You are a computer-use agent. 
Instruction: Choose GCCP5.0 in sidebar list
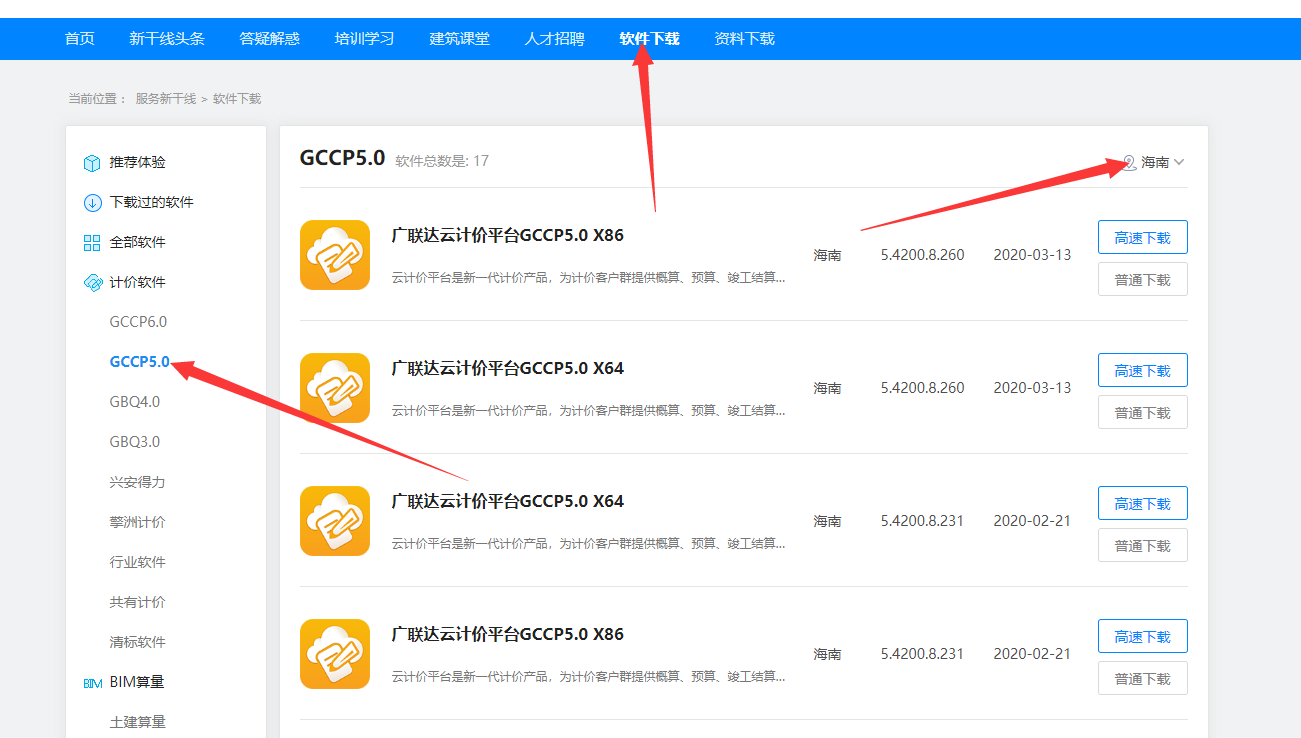click(140, 362)
